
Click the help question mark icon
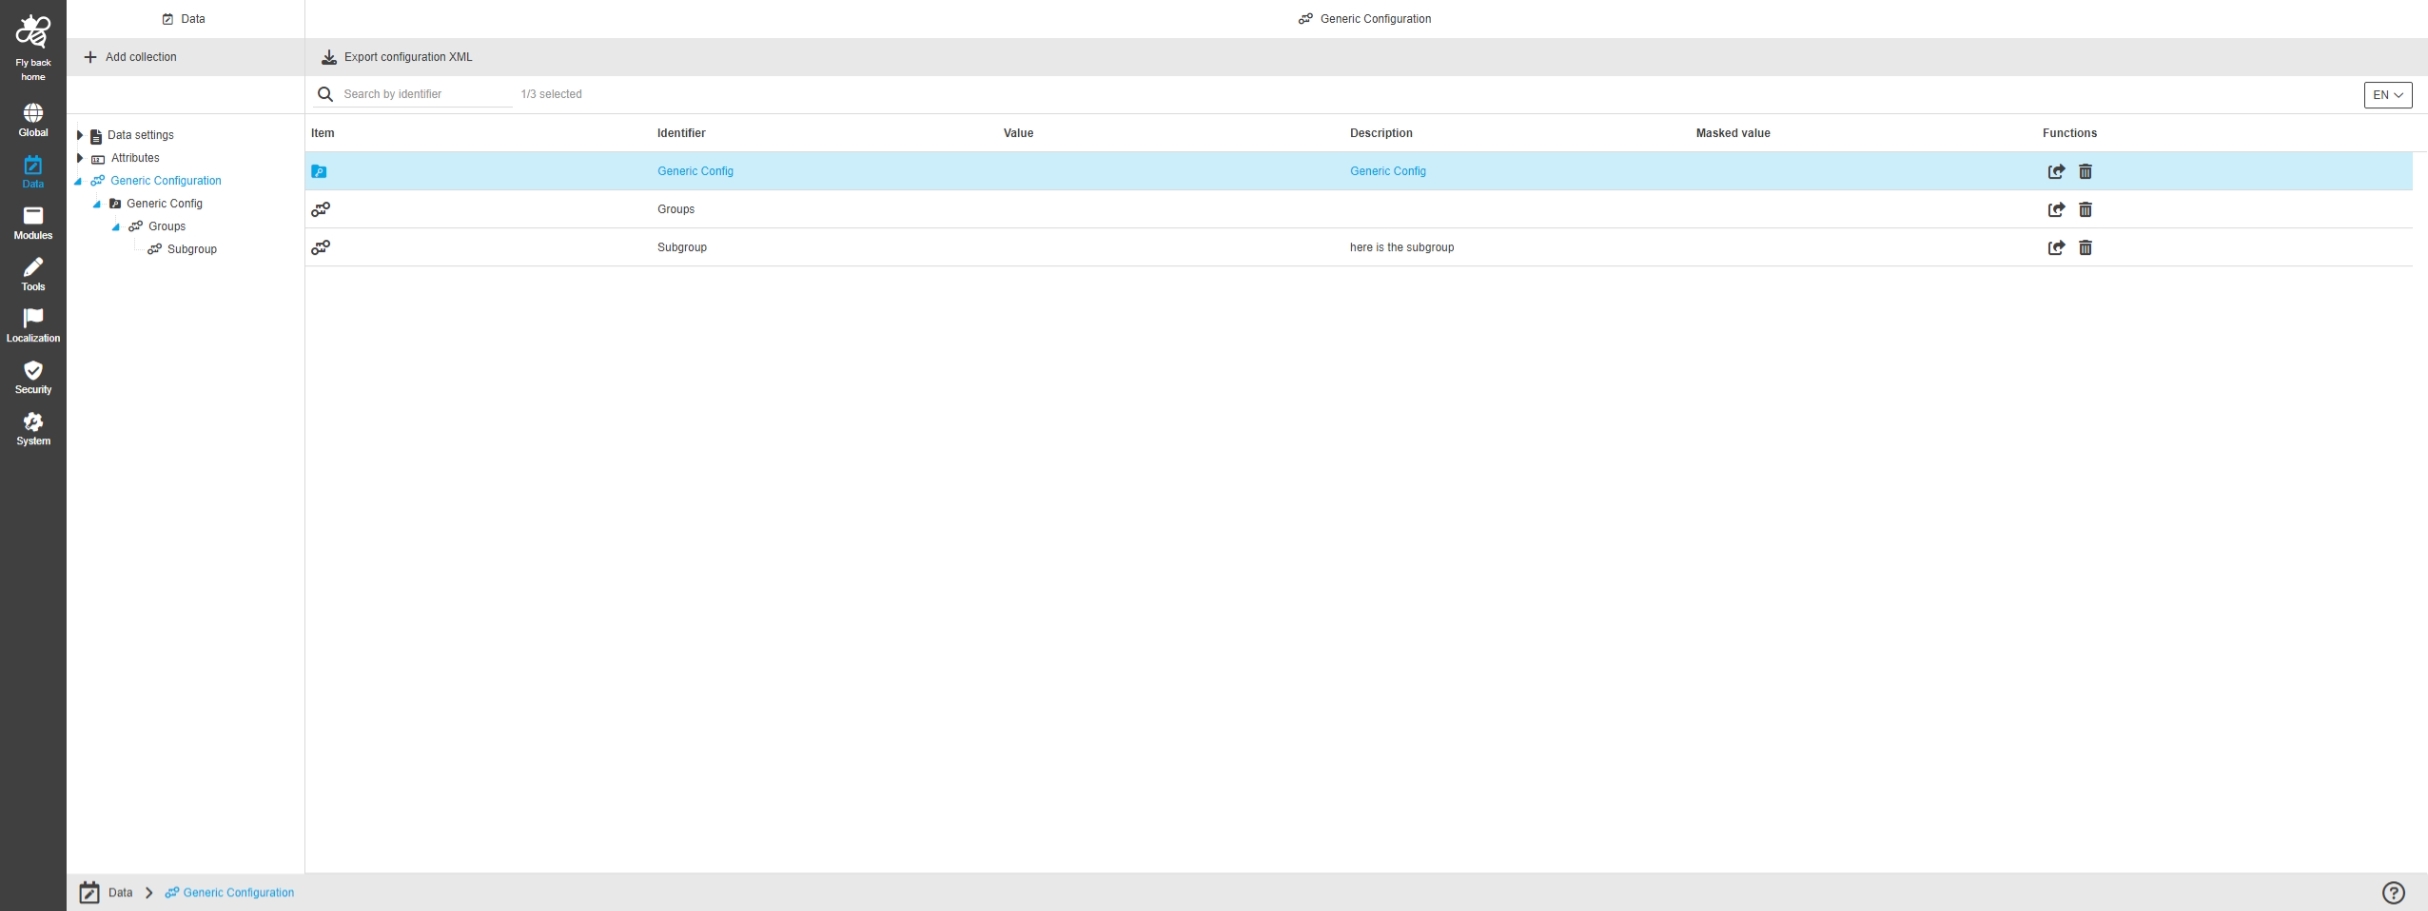tap(2393, 892)
